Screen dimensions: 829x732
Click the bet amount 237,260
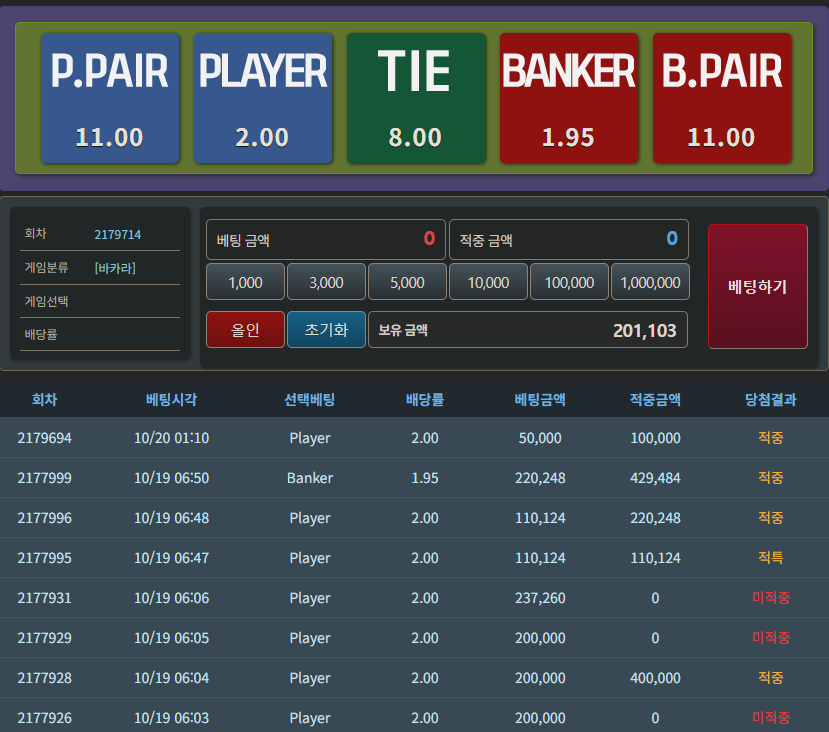coord(540,598)
